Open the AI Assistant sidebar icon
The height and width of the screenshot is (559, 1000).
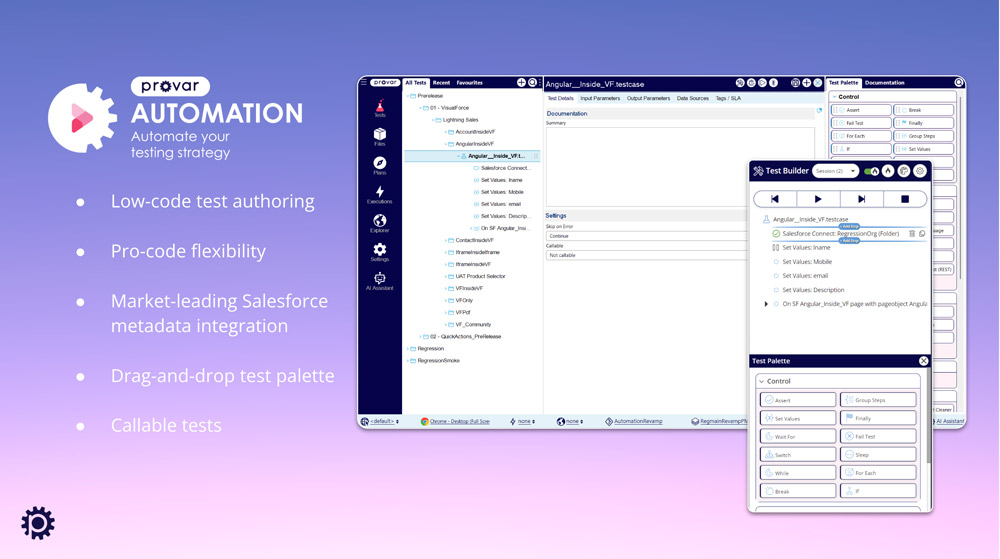click(x=379, y=281)
